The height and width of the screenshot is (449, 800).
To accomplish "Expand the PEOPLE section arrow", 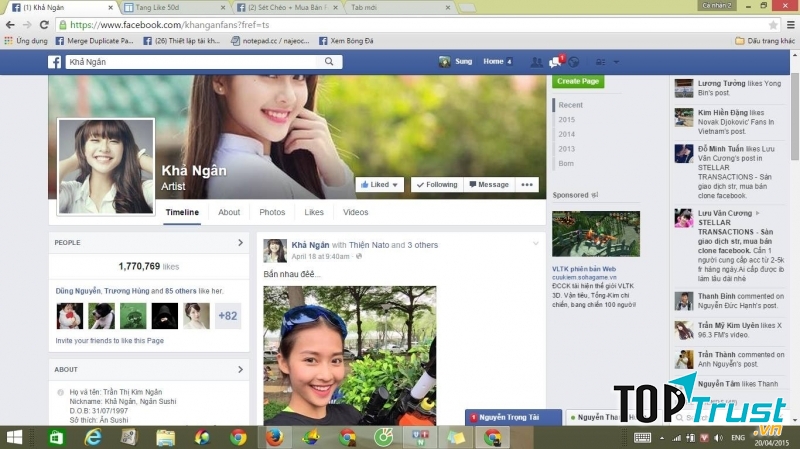I will click(x=240, y=242).
